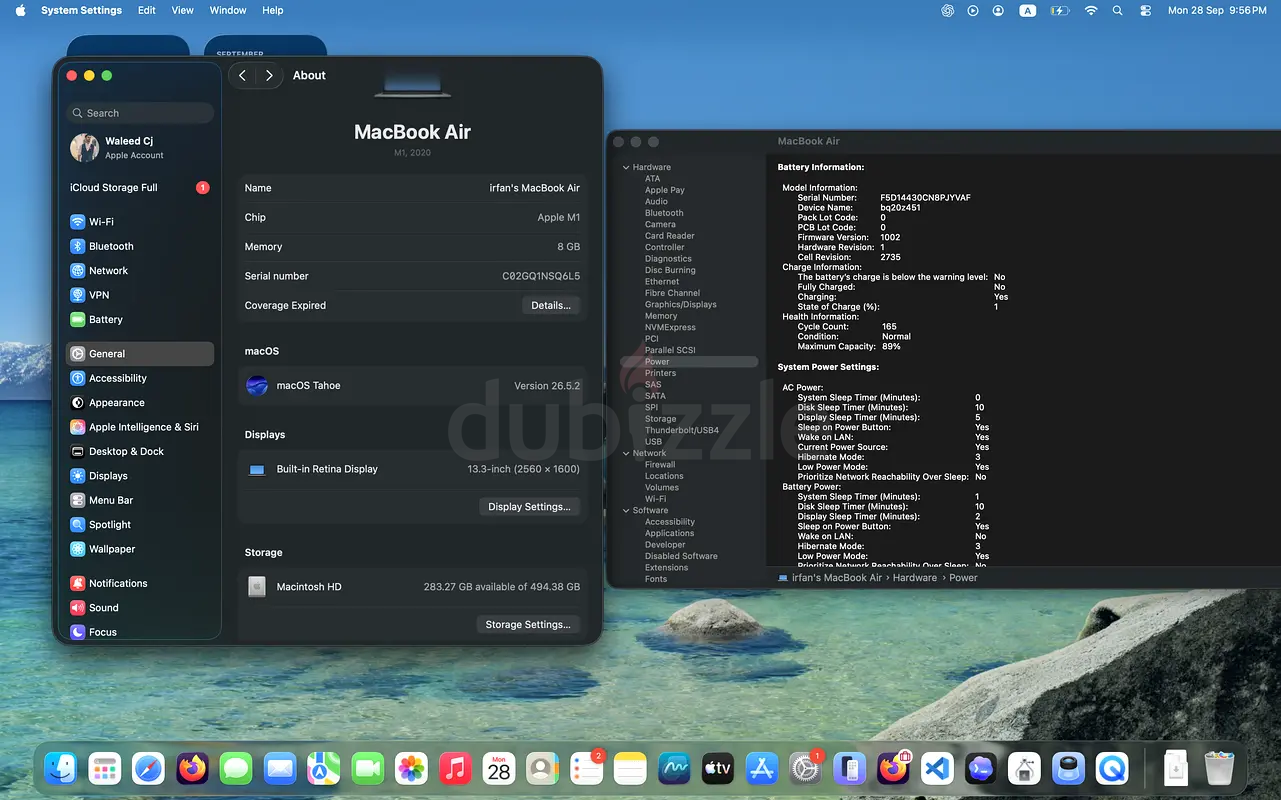Go forward using the right chevron button

pos(269,75)
